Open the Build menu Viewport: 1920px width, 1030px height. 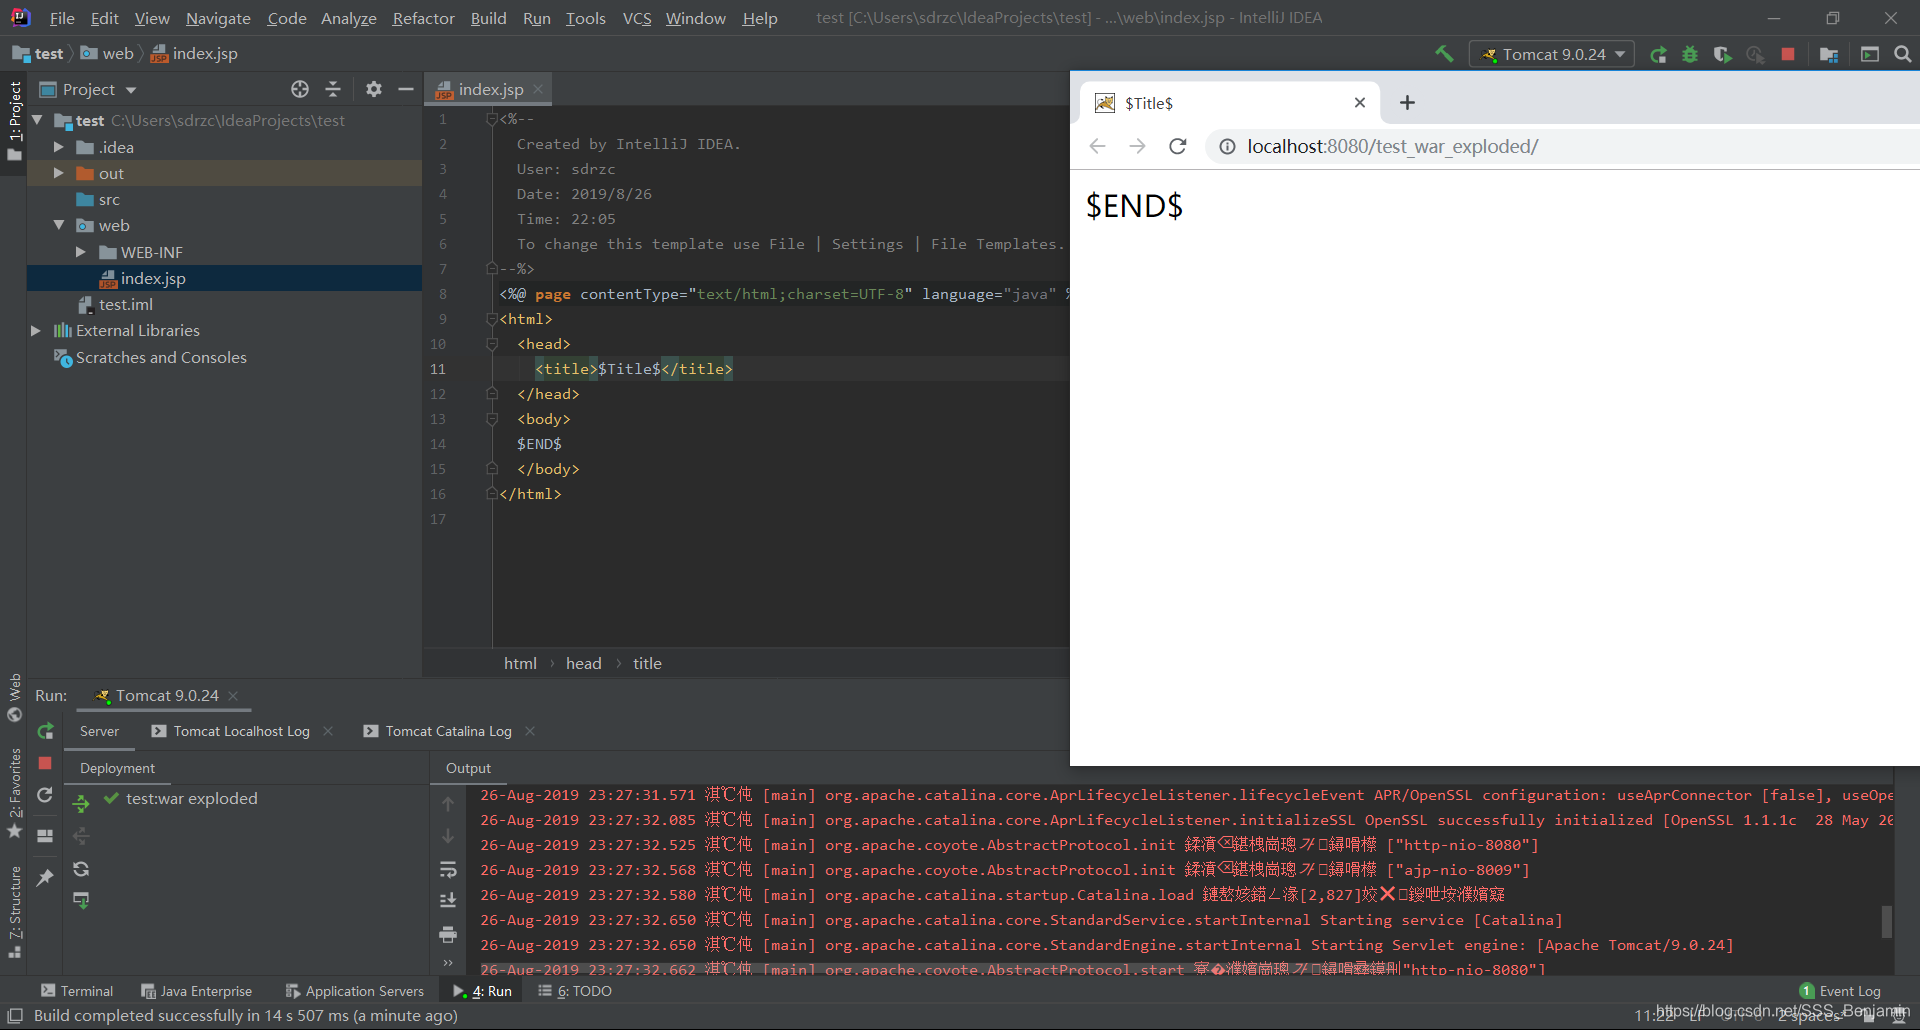pos(488,18)
